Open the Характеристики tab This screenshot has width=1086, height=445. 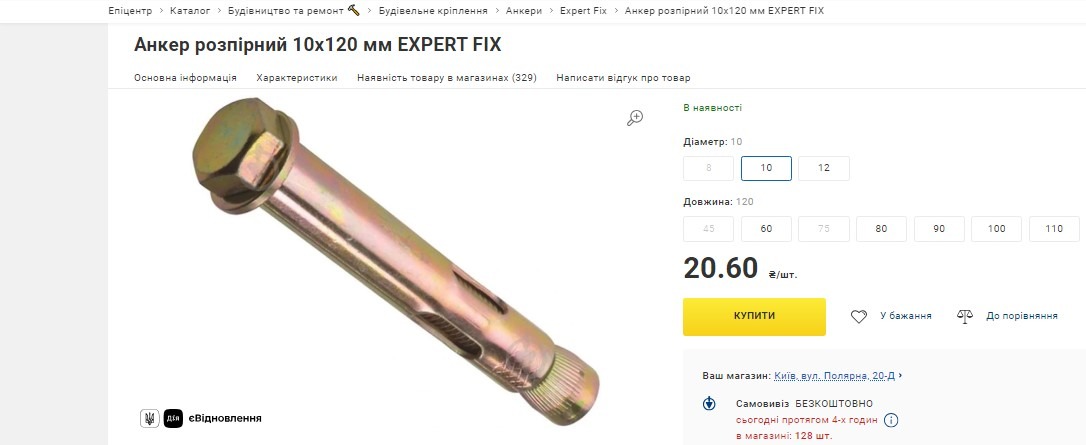tap(296, 78)
